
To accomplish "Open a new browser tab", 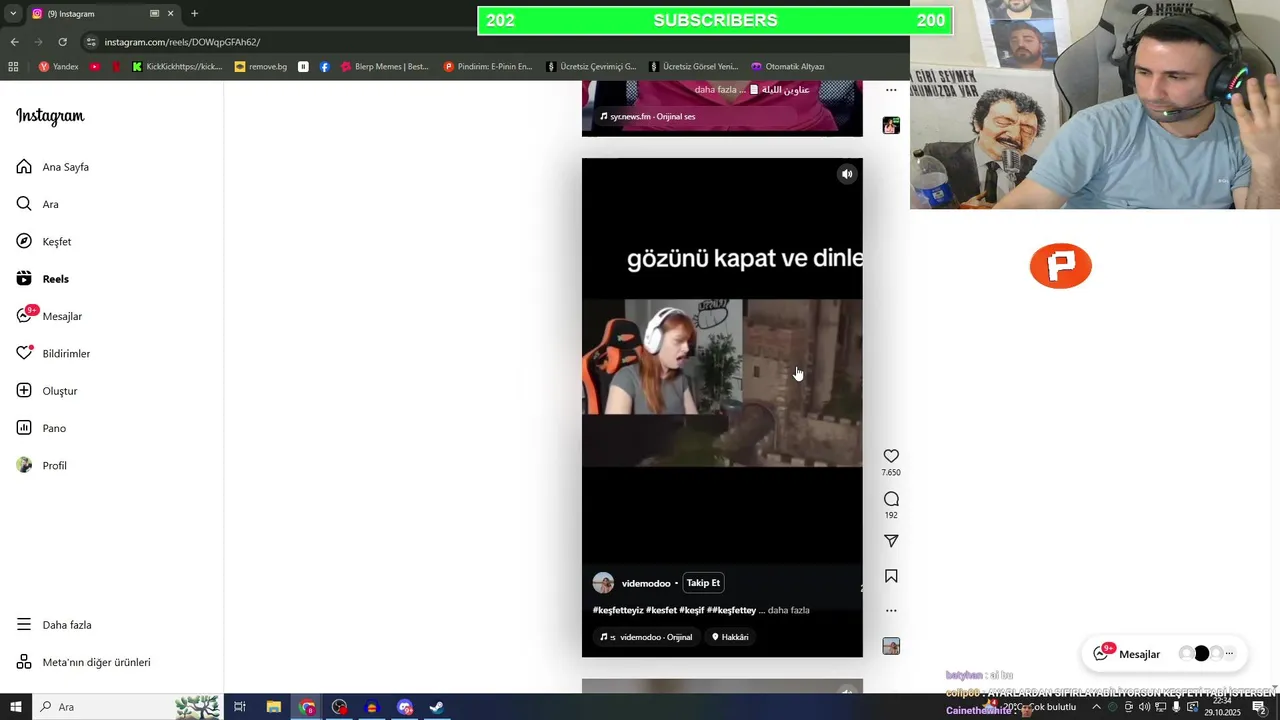I will point(194,13).
